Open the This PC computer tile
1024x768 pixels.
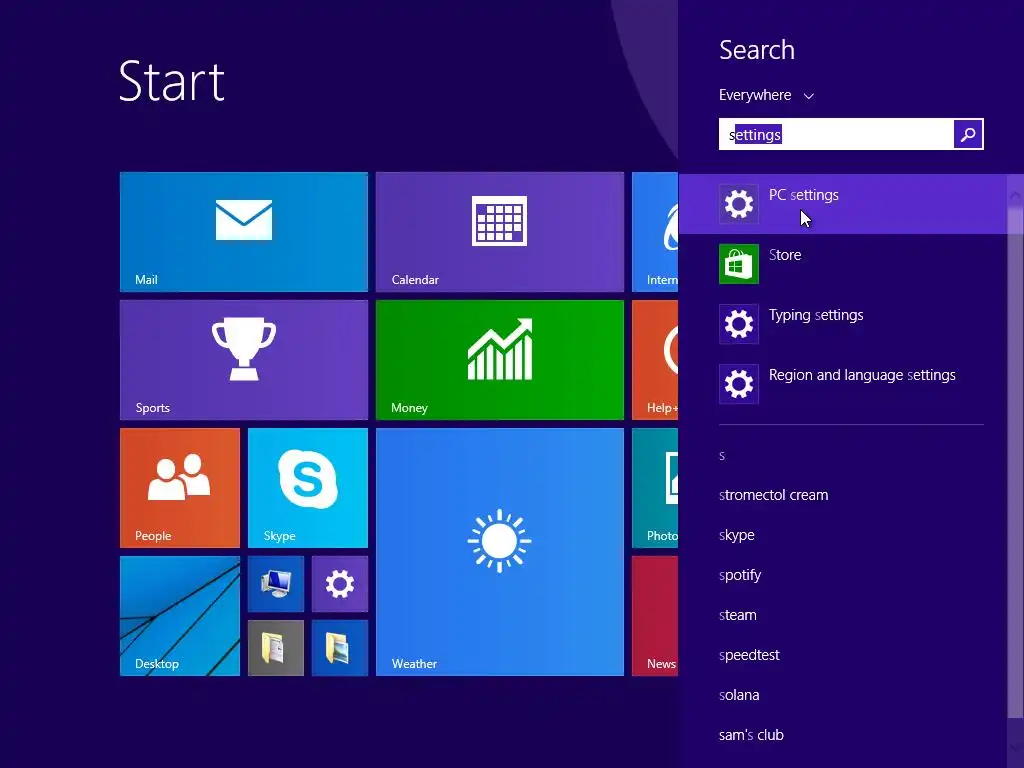point(276,584)
